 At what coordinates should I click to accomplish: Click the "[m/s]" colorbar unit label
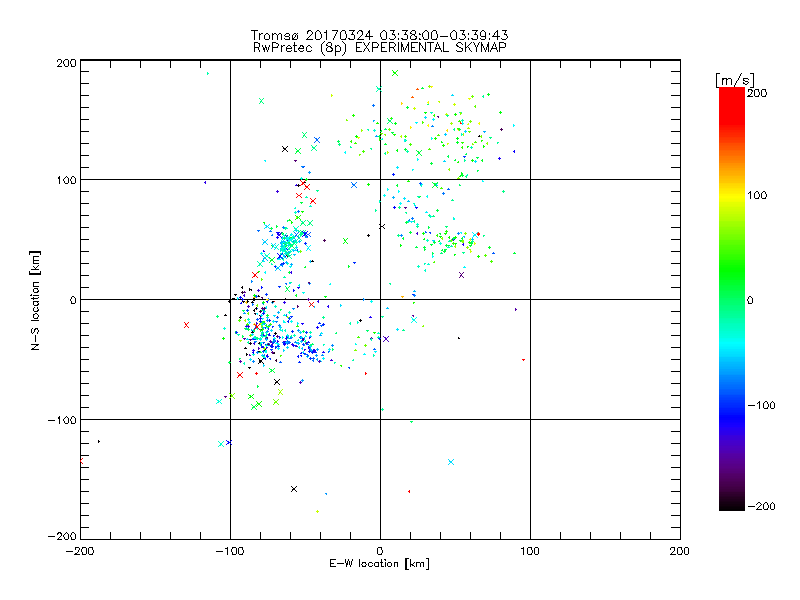click(x=734, y=80)
